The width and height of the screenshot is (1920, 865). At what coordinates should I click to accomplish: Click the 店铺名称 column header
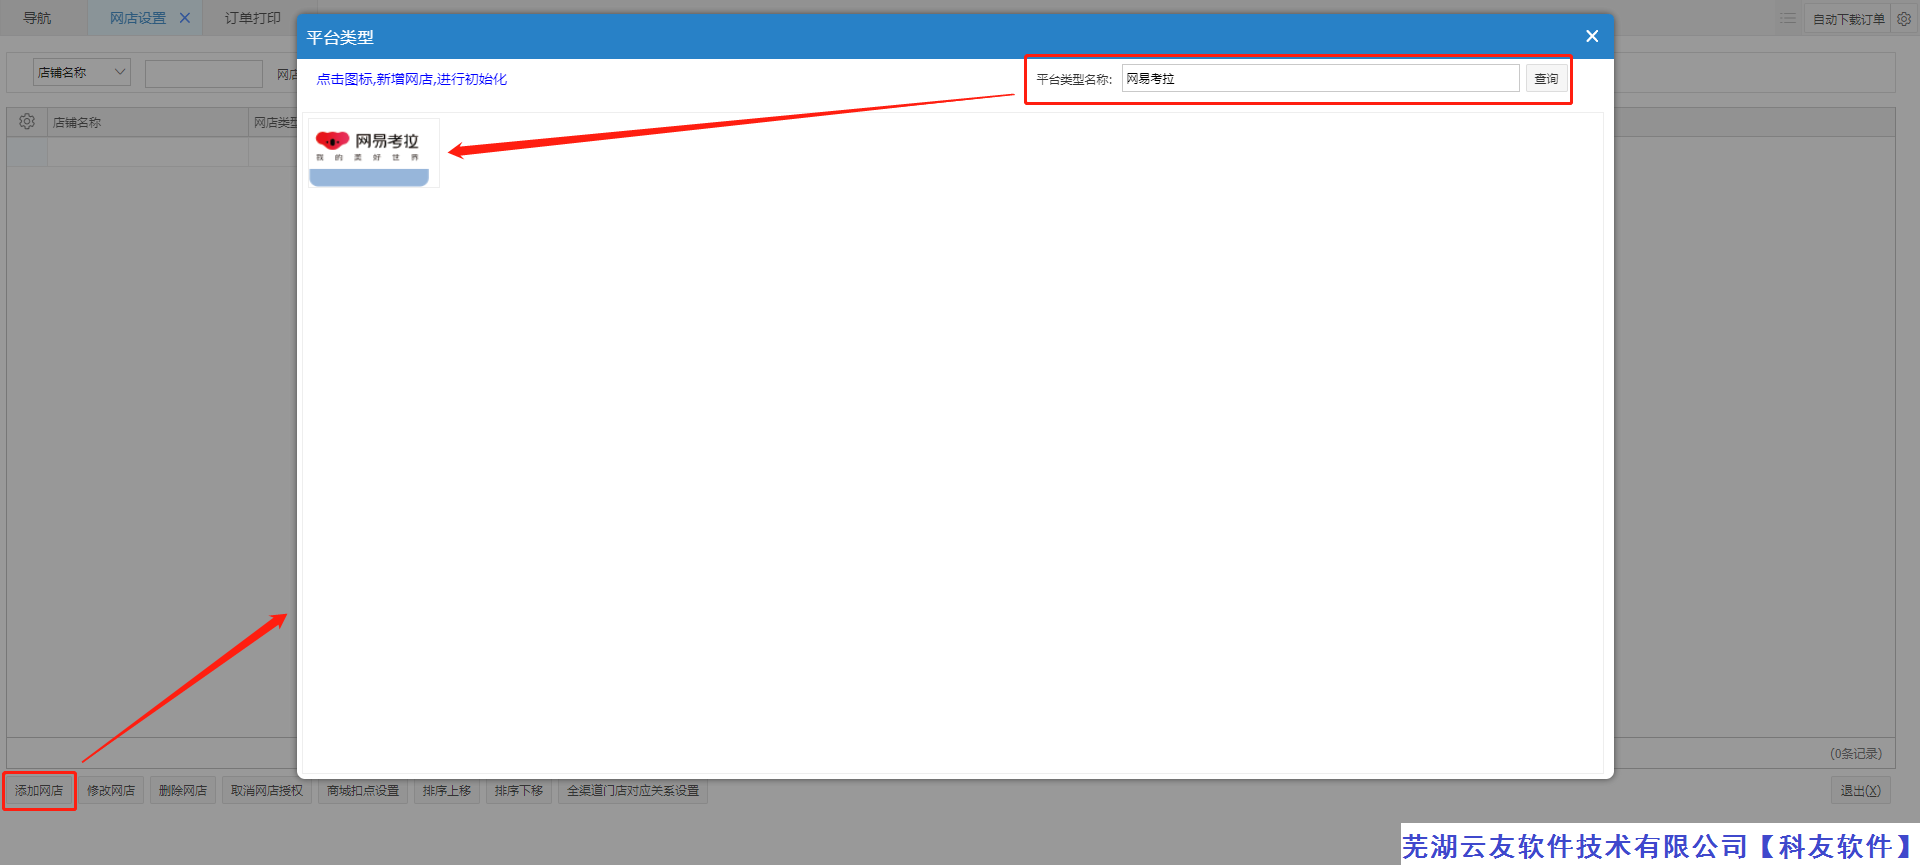(148, 122)
